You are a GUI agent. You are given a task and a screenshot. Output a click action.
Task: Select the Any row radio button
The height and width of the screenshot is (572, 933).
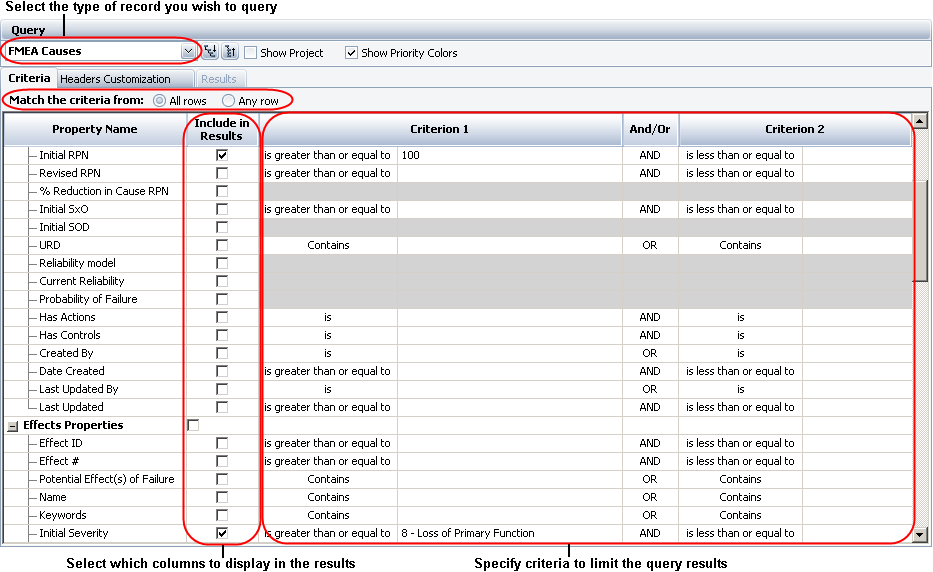[x=229, y=101]
